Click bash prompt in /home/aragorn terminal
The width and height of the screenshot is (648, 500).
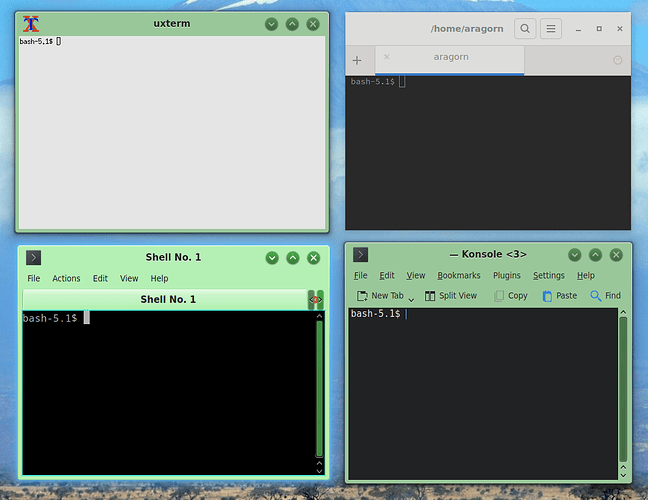[x=372, y=82]
